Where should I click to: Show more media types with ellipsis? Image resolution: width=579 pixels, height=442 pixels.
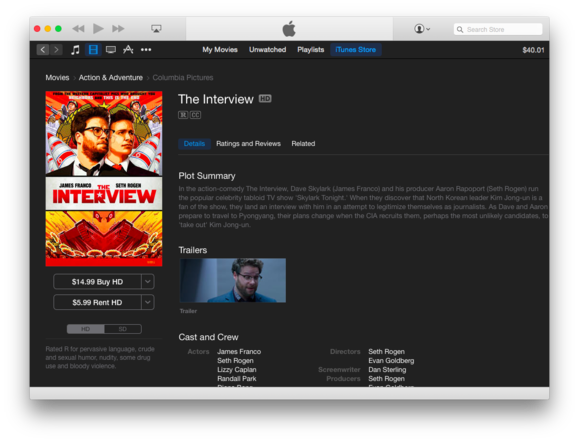click(146, 49)
